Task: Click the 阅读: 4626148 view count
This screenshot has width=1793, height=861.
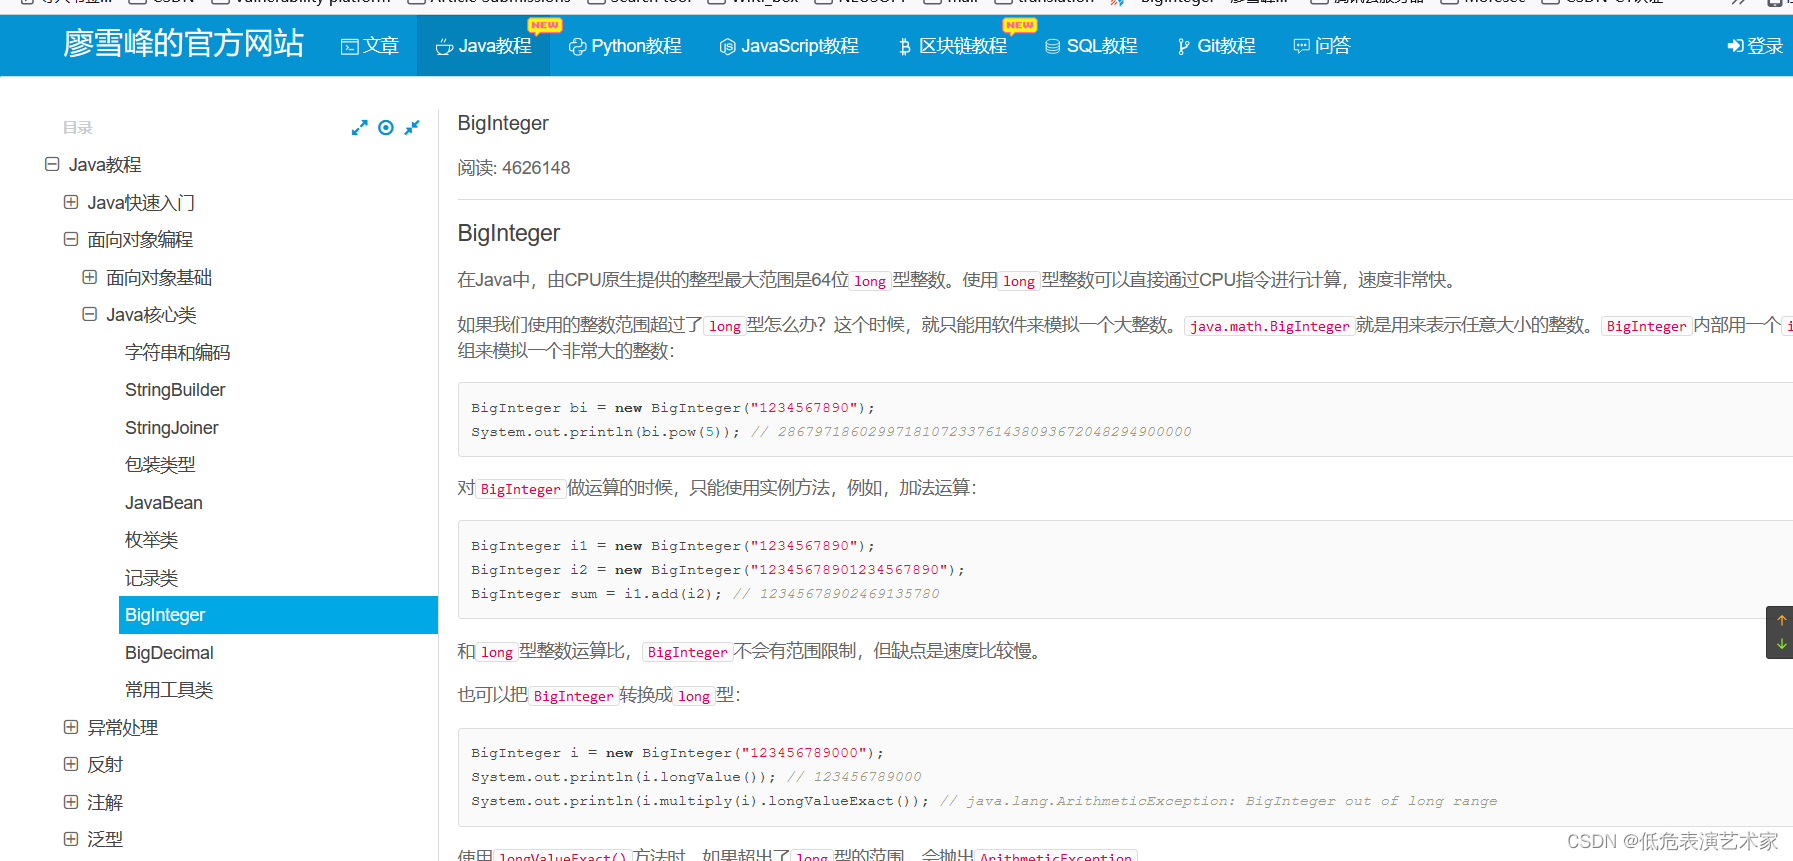Action: (514, 168)
